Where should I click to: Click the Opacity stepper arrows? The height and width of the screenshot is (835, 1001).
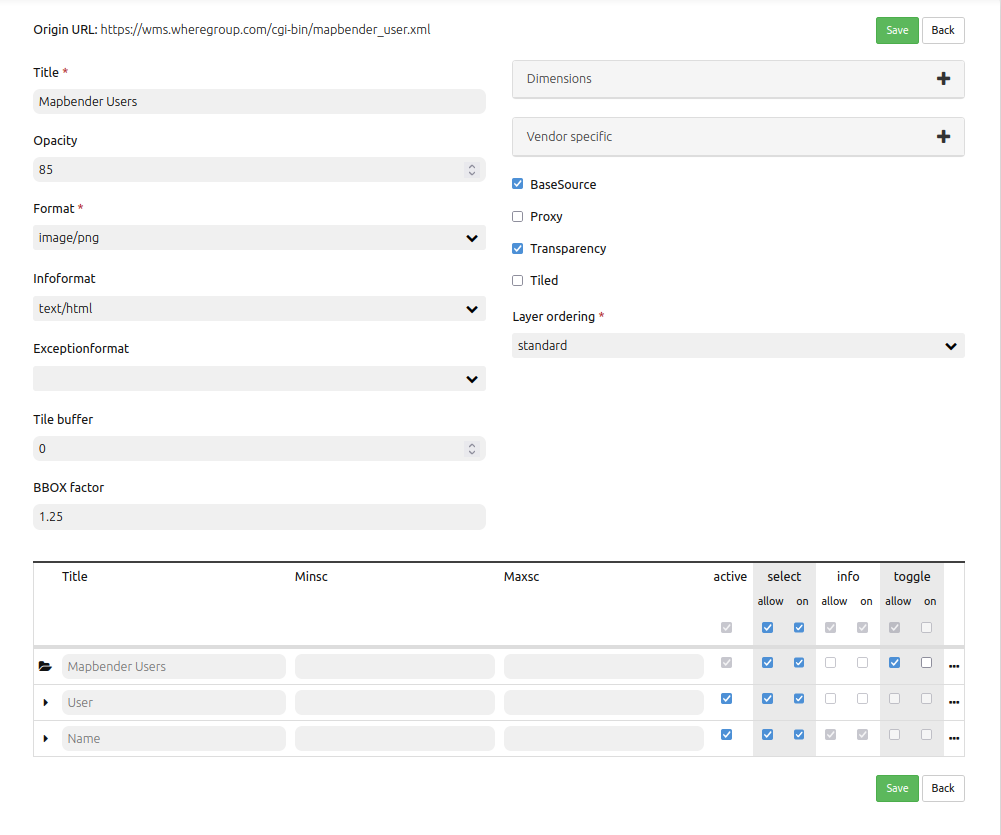472,170
